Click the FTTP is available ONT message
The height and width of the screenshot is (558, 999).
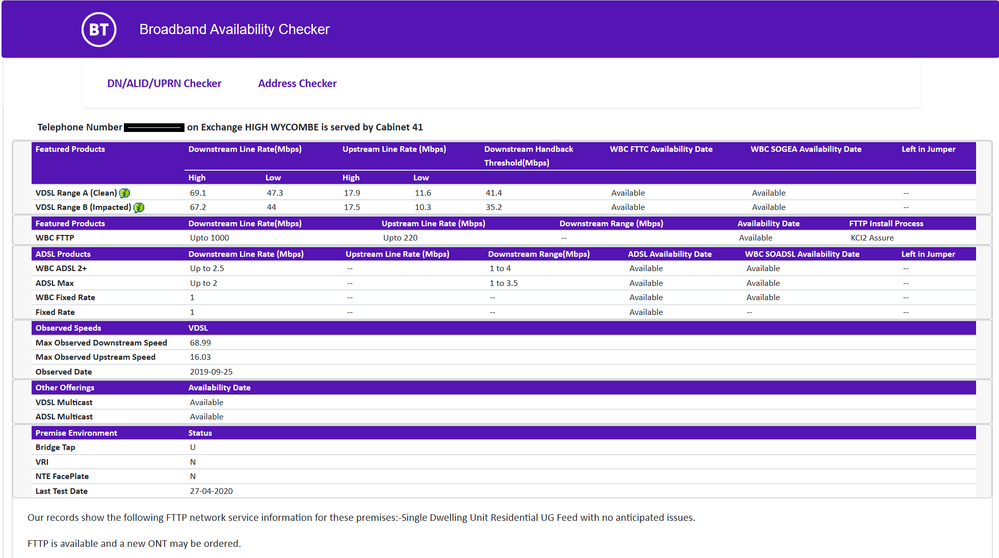tap(134, 543)
